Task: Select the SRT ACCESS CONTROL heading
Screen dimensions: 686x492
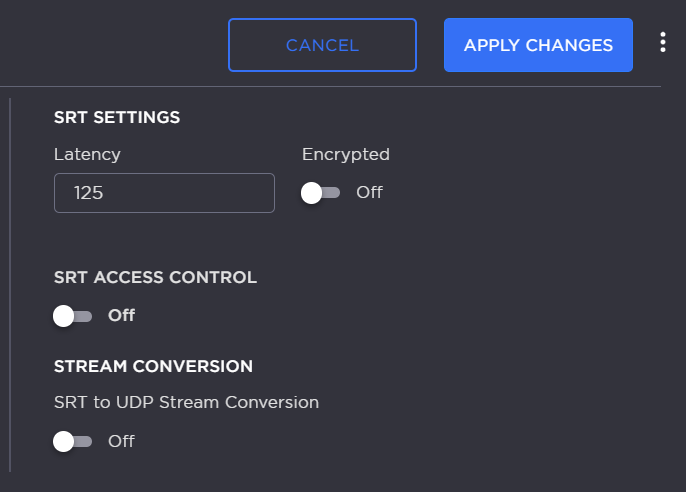Action: coord(155,277)
